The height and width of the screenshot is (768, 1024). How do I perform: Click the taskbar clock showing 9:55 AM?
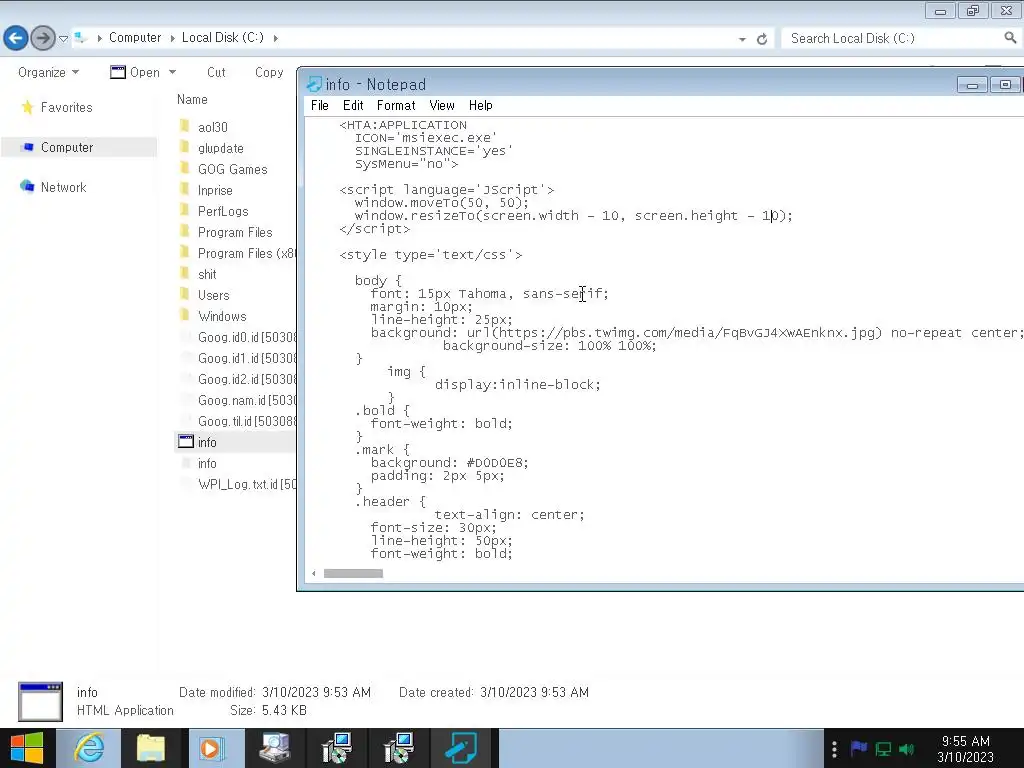(x=965, y=749)
